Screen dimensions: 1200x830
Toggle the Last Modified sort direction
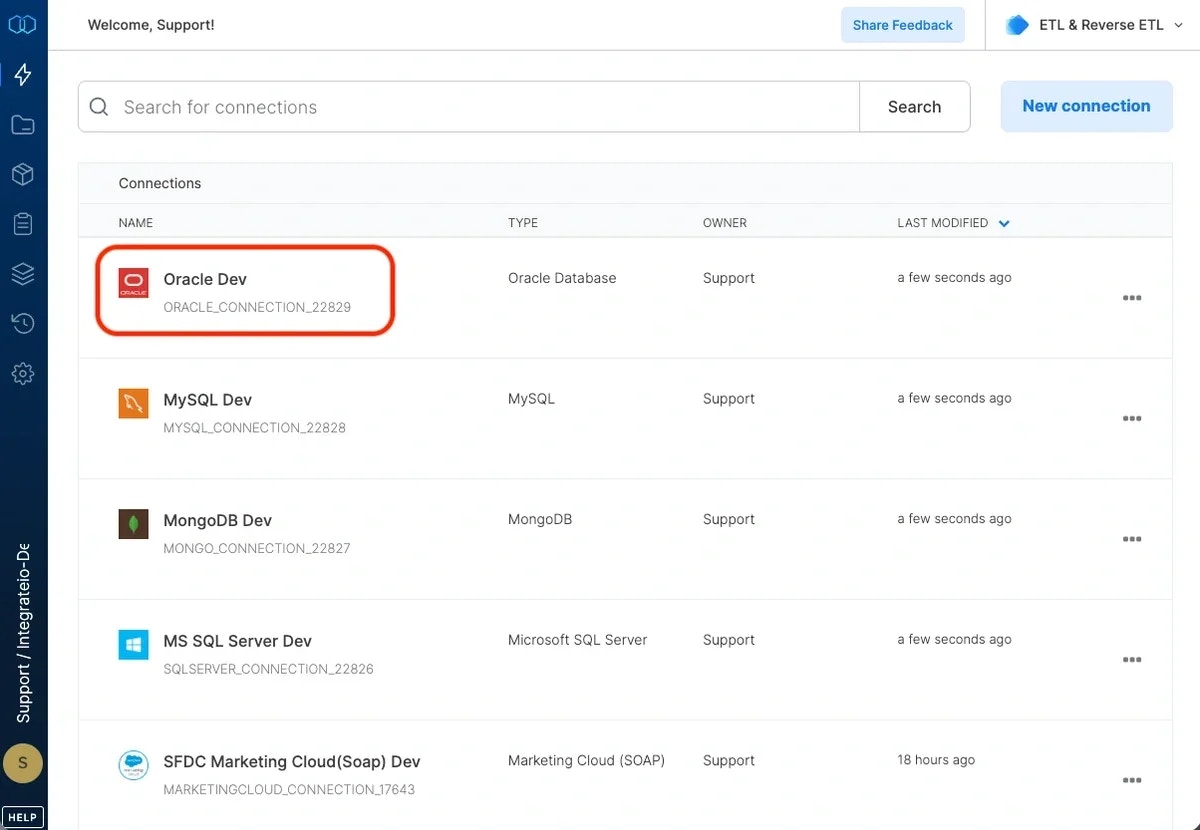[1004, 223]
